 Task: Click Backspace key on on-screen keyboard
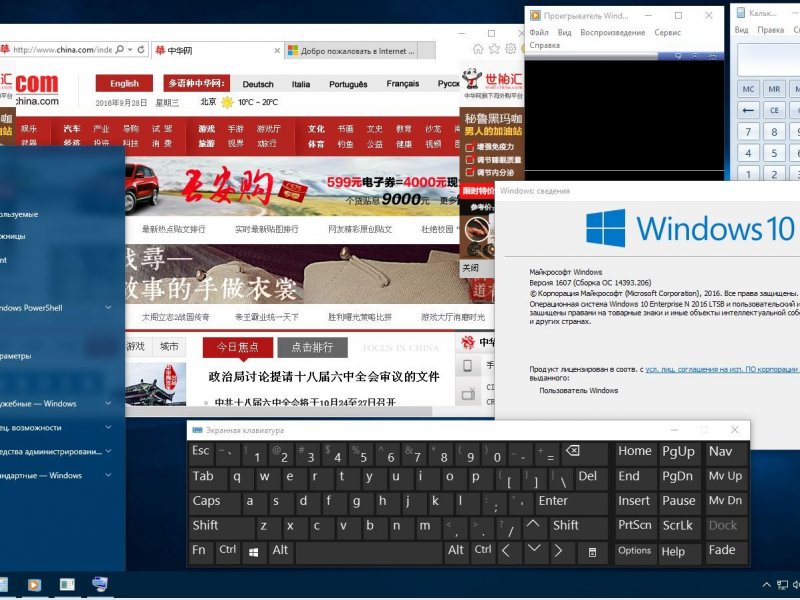click(585, 453)
